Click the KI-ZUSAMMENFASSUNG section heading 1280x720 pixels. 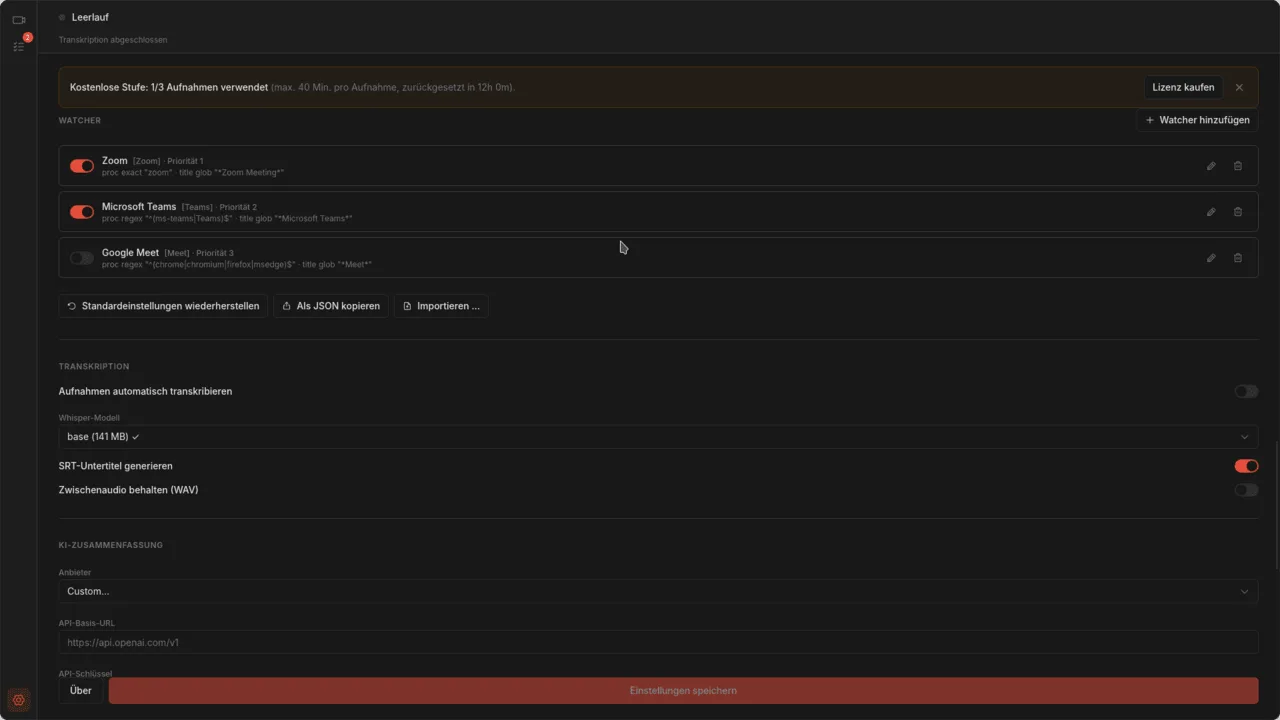click(x=111, y=545)
